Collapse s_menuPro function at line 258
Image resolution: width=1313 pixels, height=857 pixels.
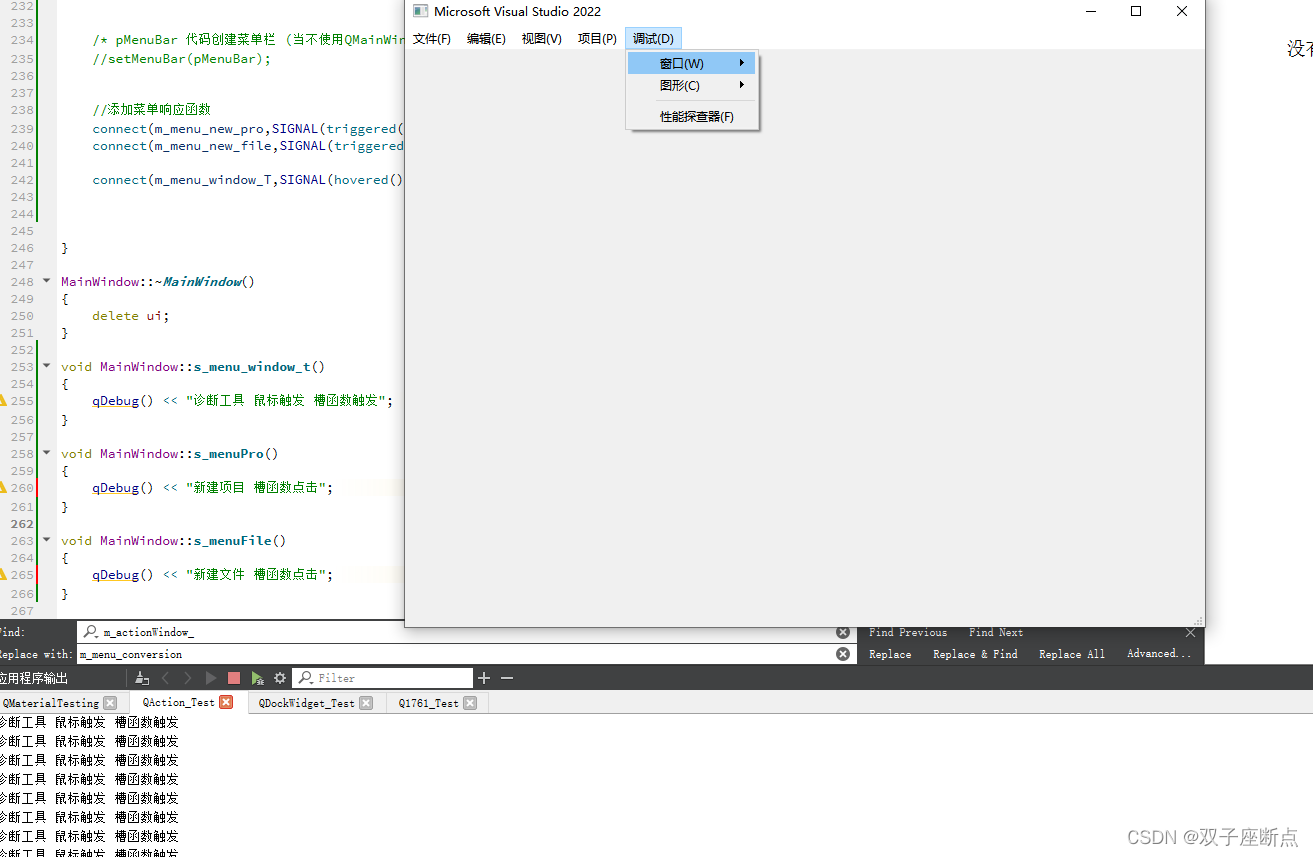point(46,453)
